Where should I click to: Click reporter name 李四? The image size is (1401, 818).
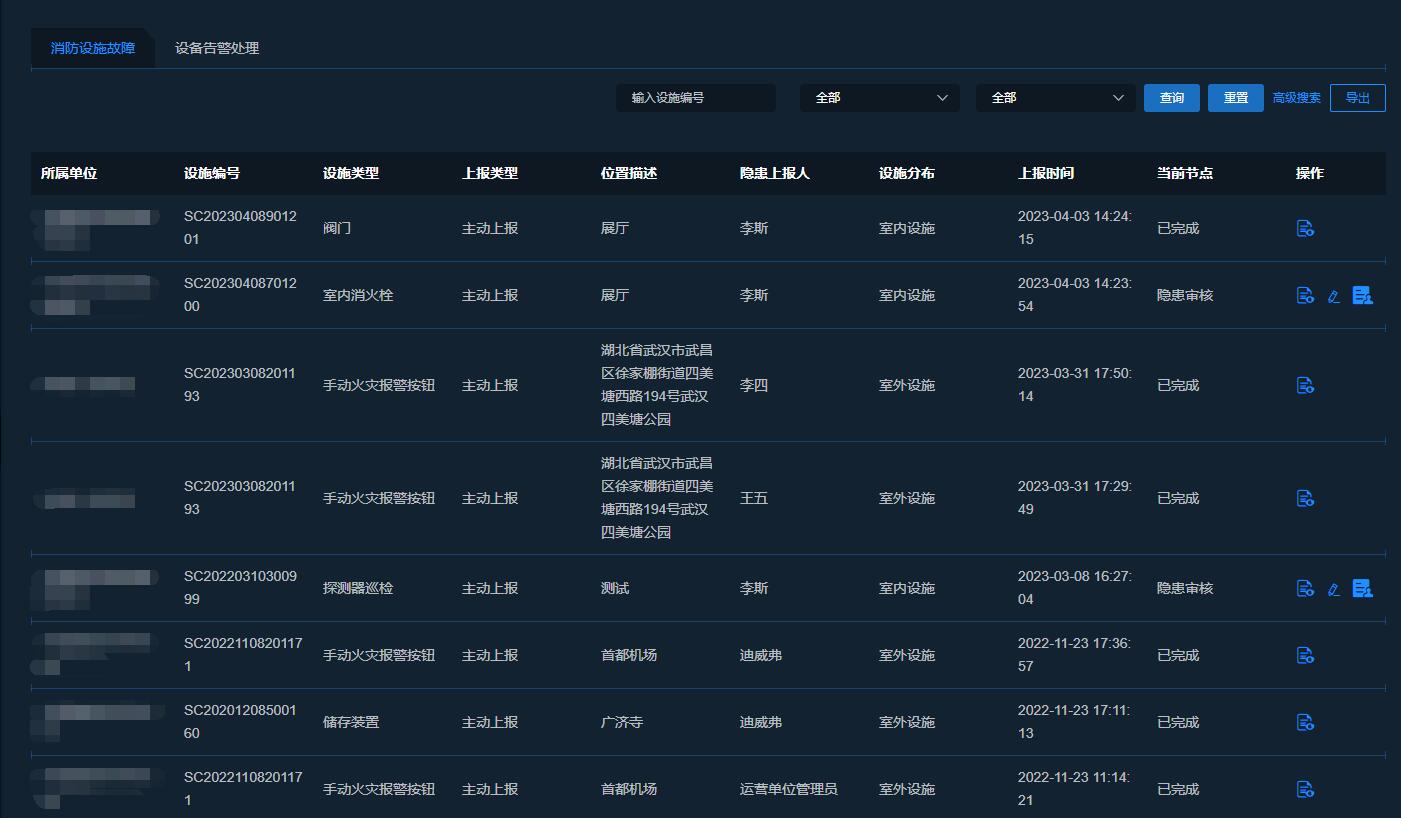(x=754, y=385)
